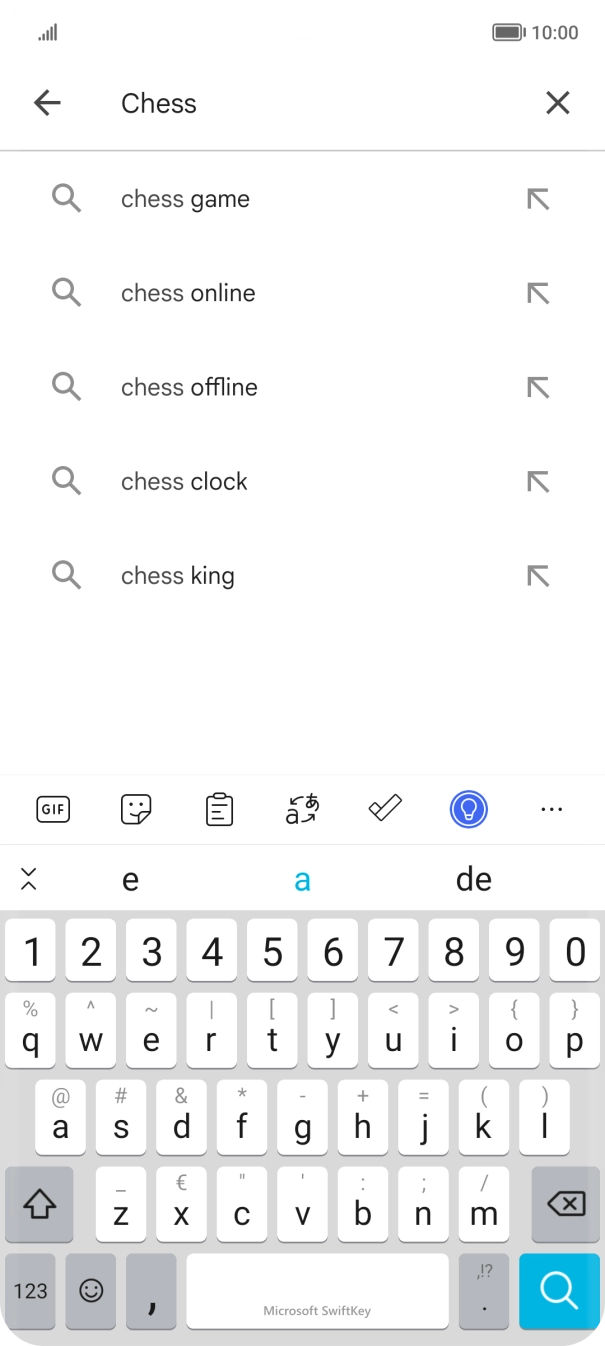The width and height of the screenshot is (605, 1346).
Task: Tap the search magnifier beside chess clock
Action: coord(67,481)
